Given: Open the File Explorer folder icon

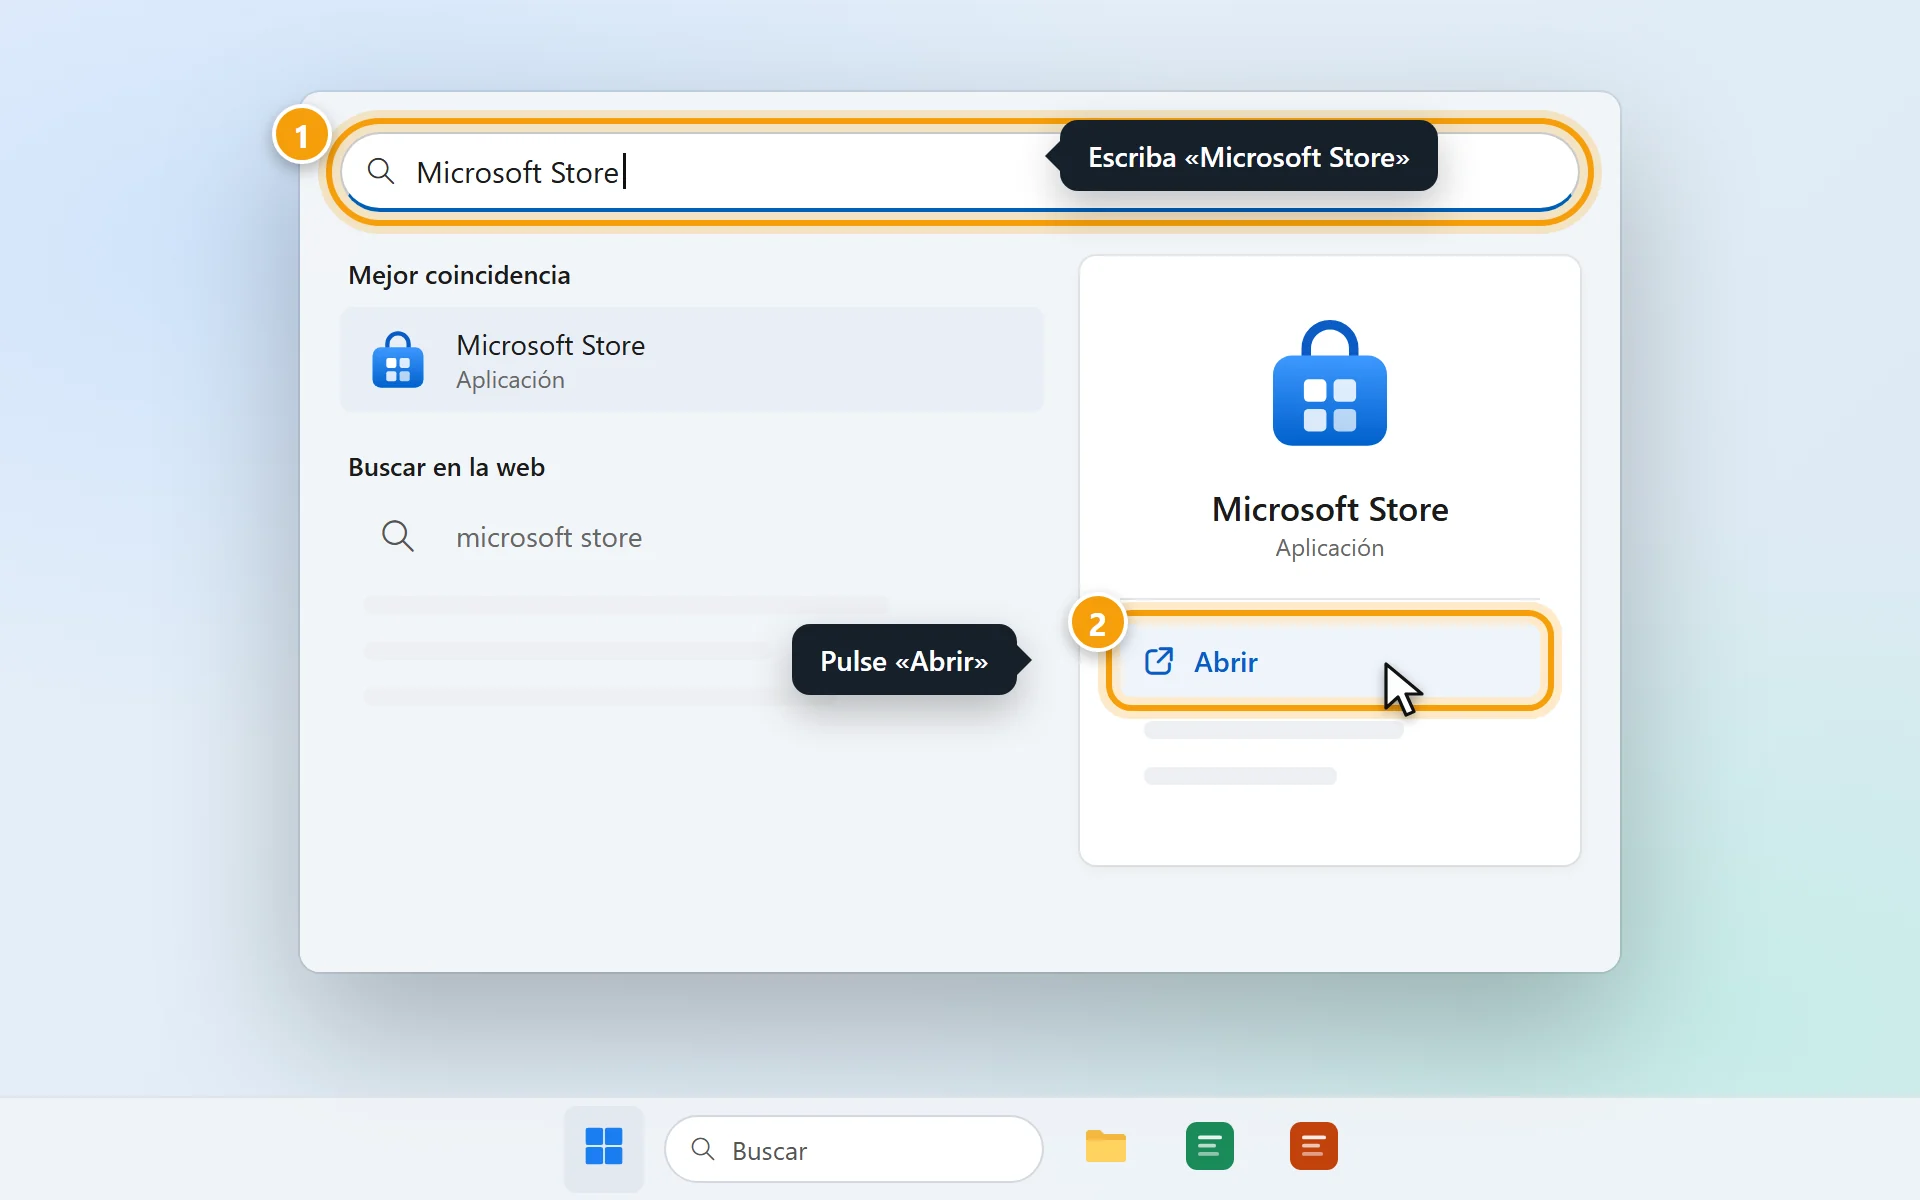Looking at the screenshot, I should (x=1105, y=1146).
